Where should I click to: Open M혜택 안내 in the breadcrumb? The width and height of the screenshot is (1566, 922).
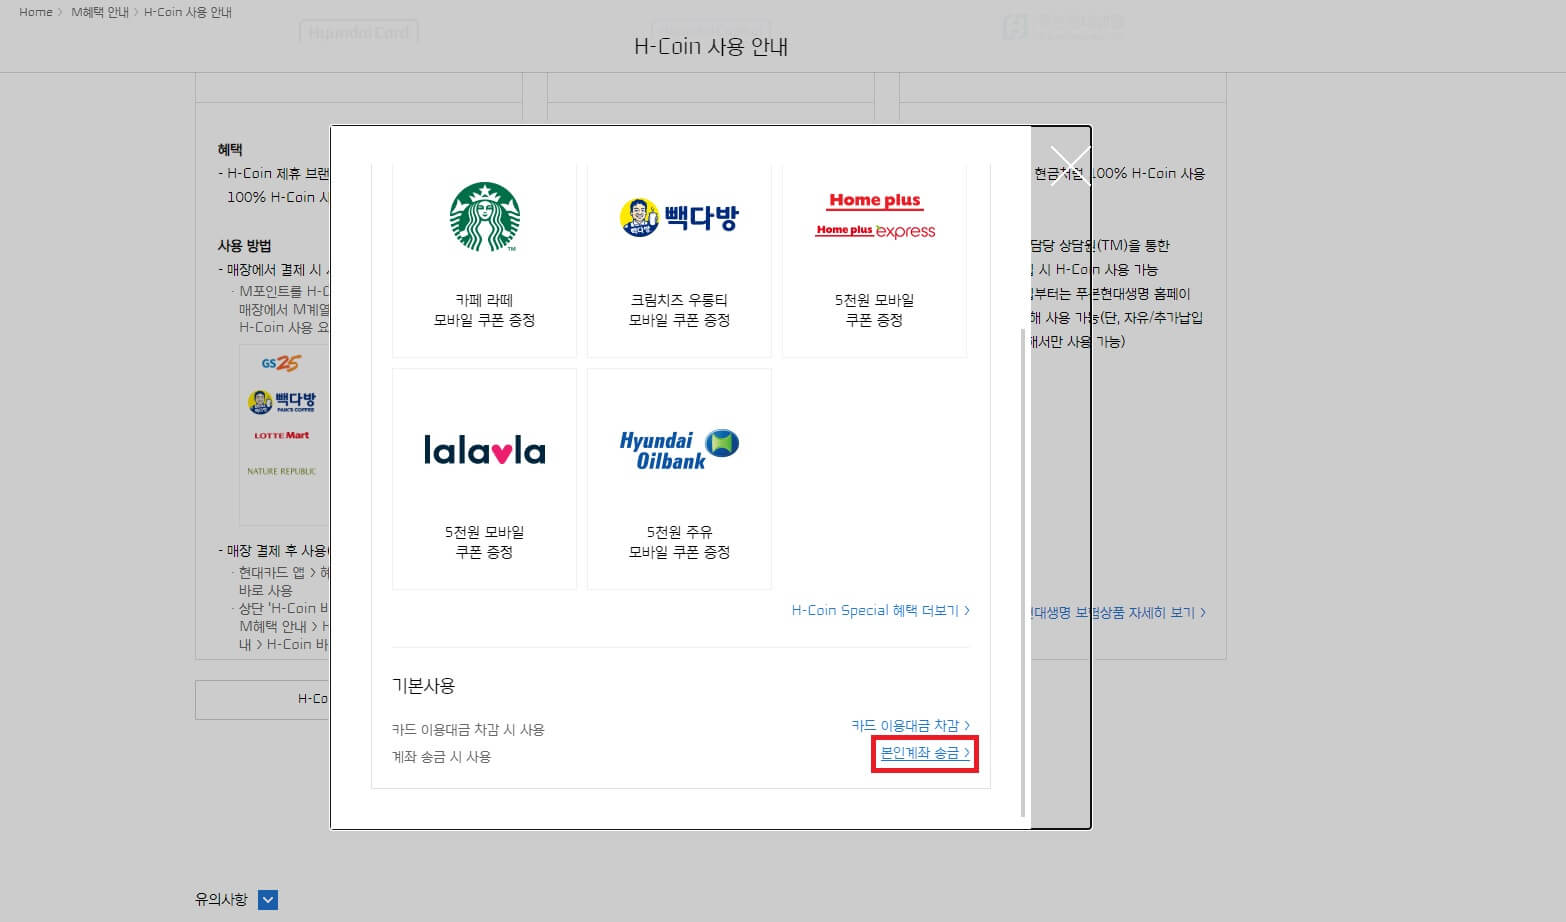[x=100, y=12]
